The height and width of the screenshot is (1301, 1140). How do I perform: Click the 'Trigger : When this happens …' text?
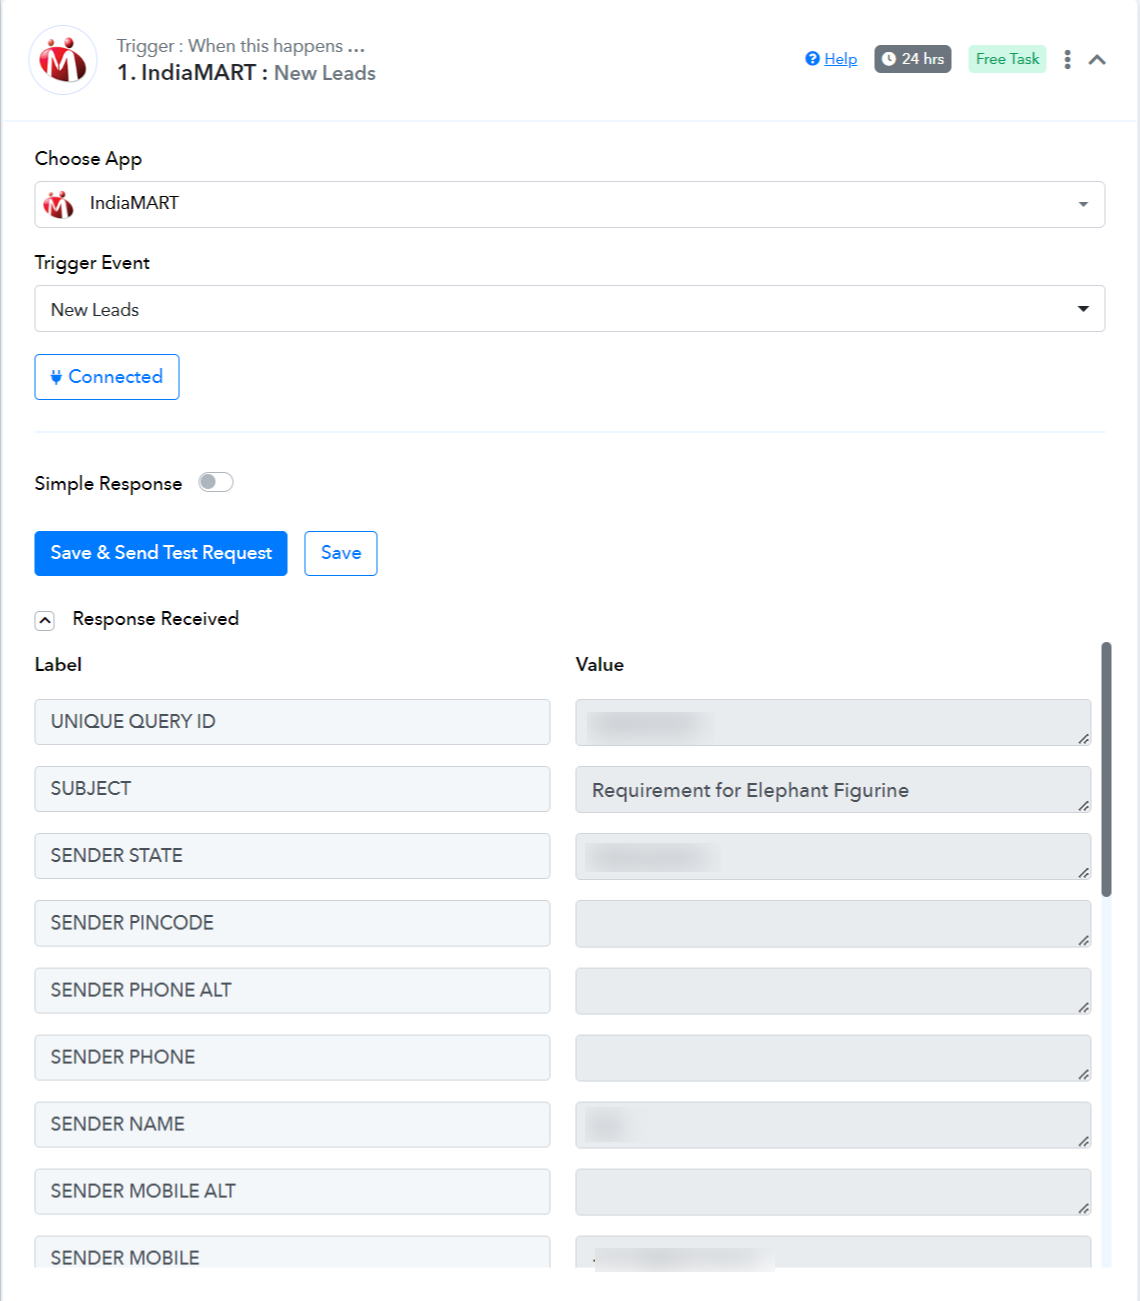click(x=240, y=46)
